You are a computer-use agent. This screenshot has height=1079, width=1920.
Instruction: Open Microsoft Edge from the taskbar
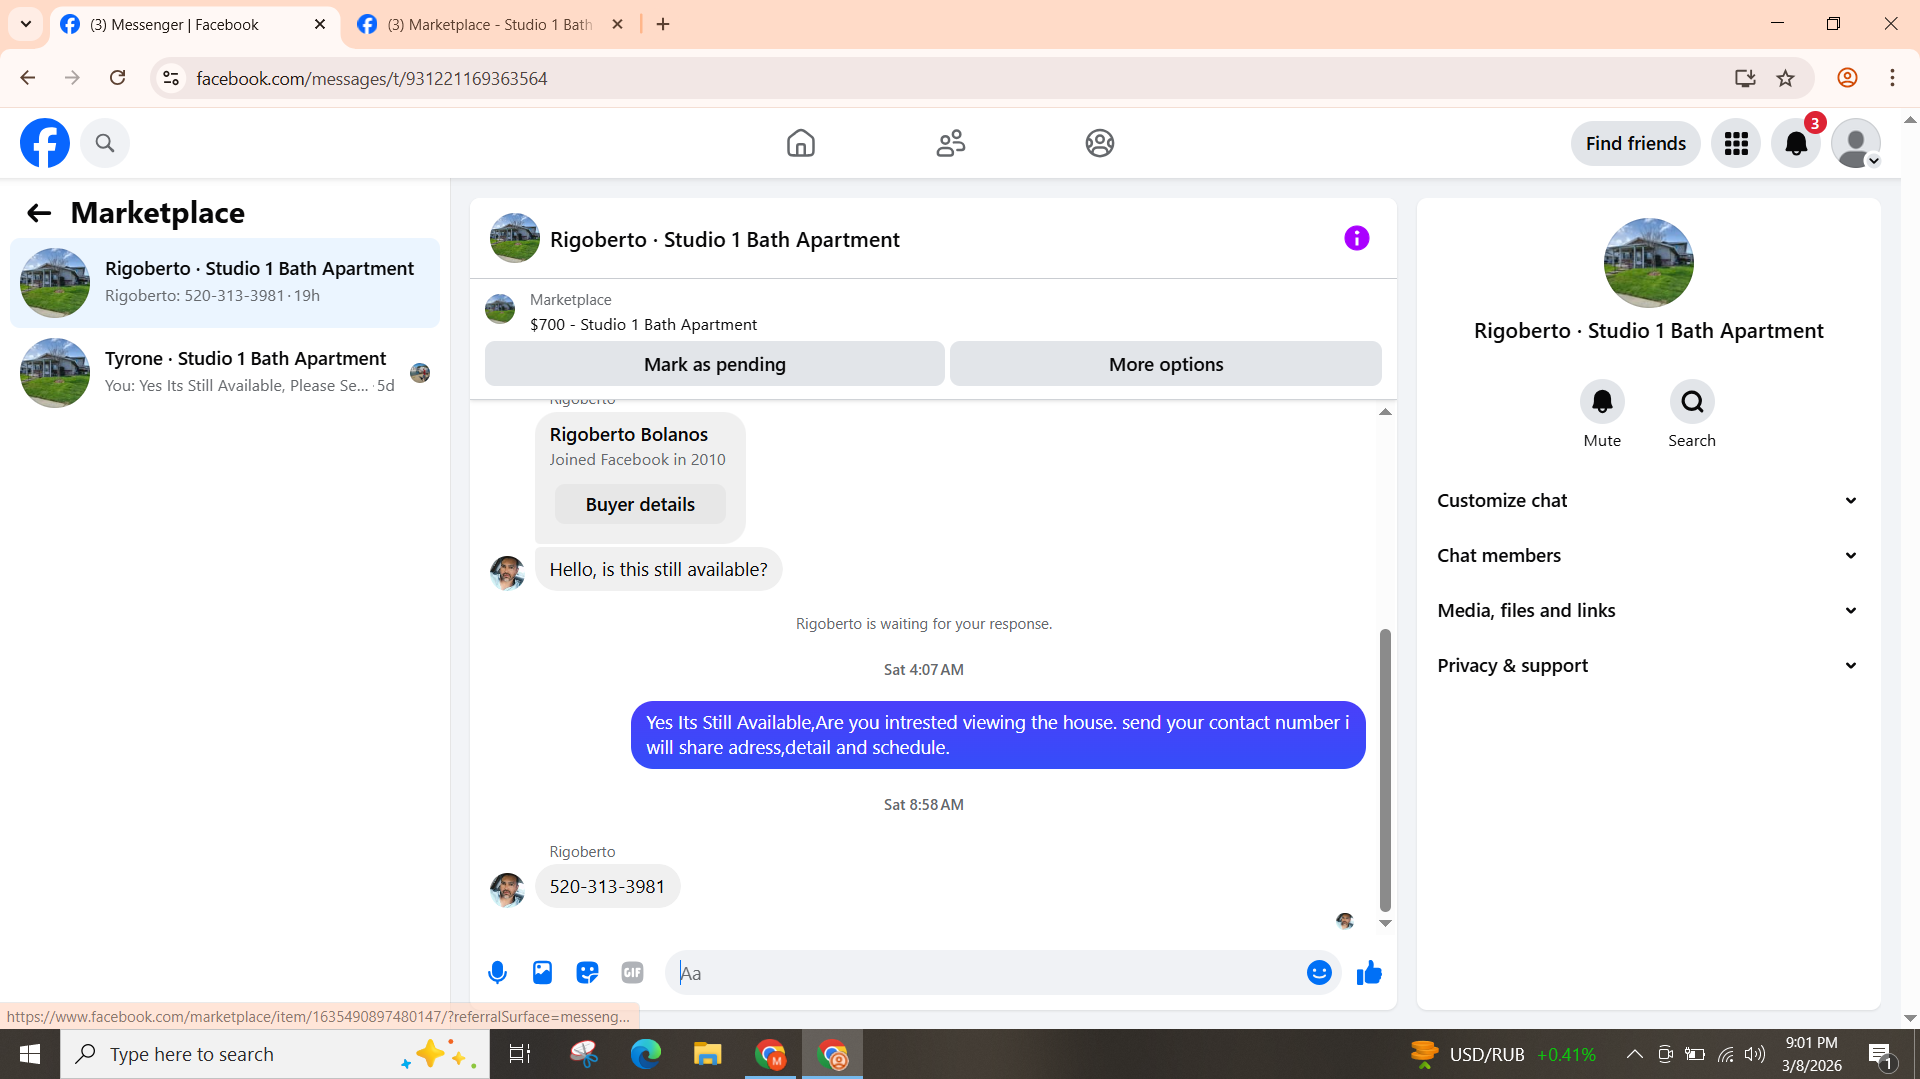pos(645,1054)
